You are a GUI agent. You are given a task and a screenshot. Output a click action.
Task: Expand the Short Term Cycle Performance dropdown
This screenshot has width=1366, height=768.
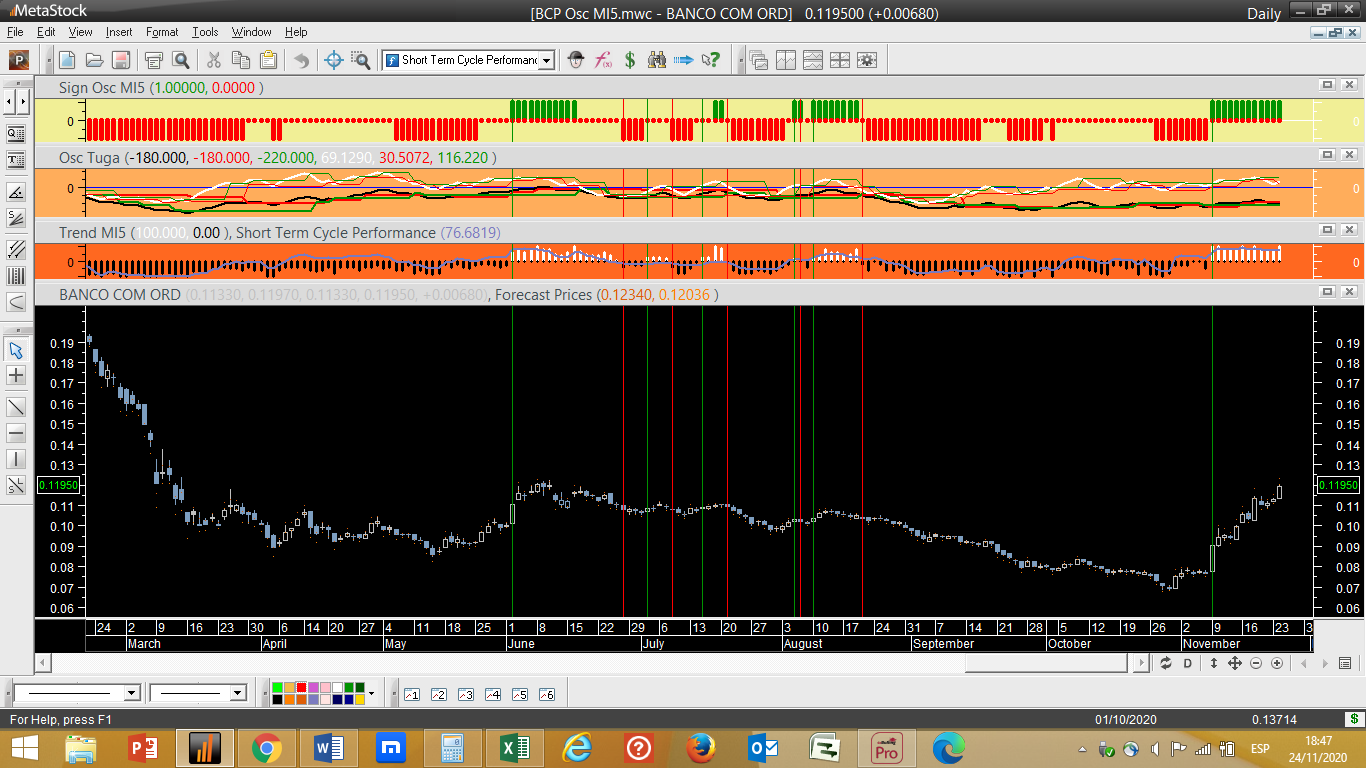pyautogui.click(x=546, y=60)
